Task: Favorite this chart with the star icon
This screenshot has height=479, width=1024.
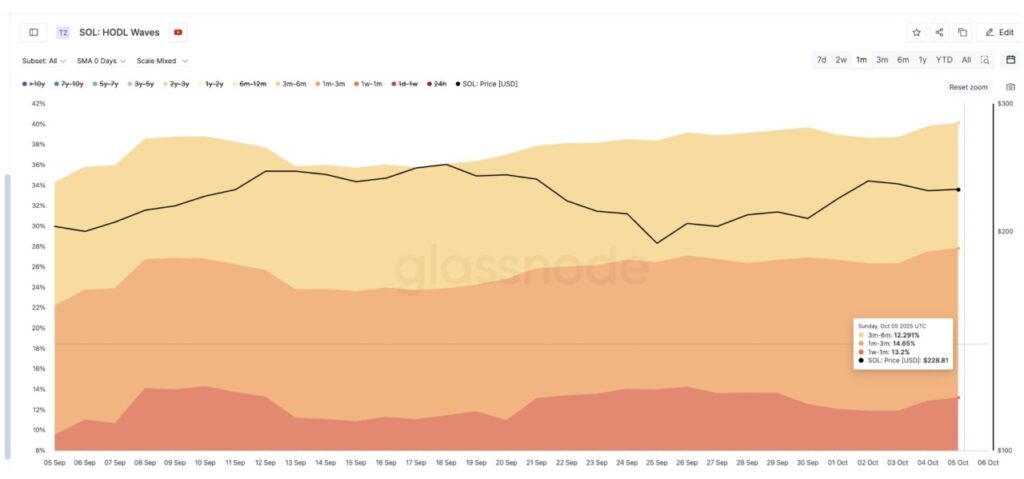Action: click(x=916, y=32)
